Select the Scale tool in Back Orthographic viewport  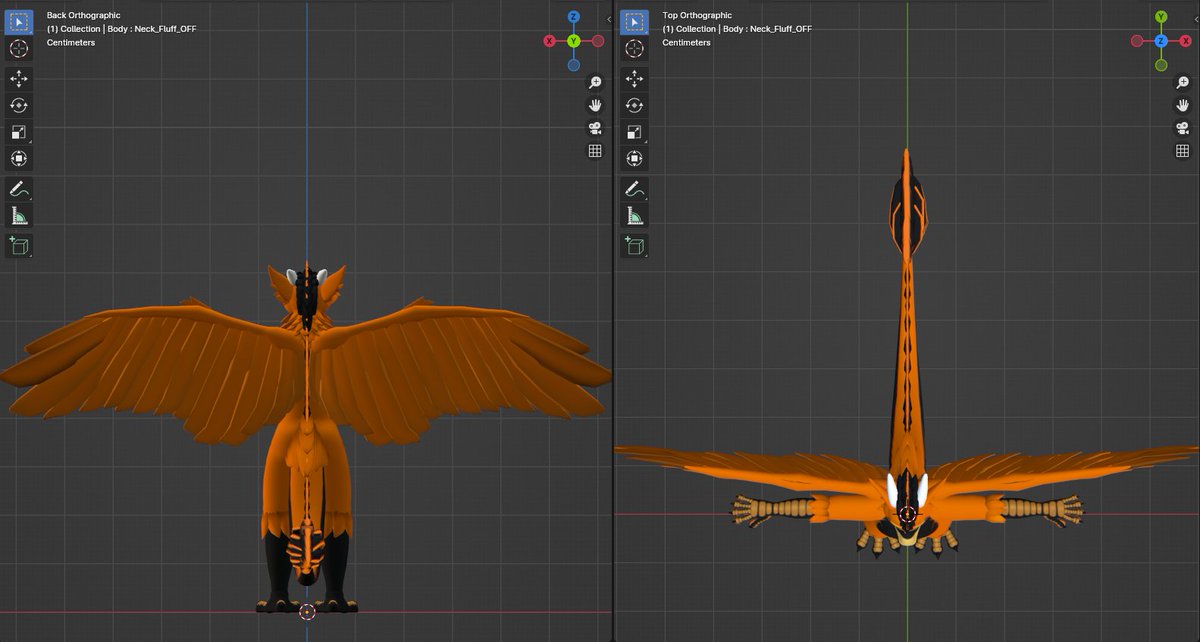(x=19, y=132)
